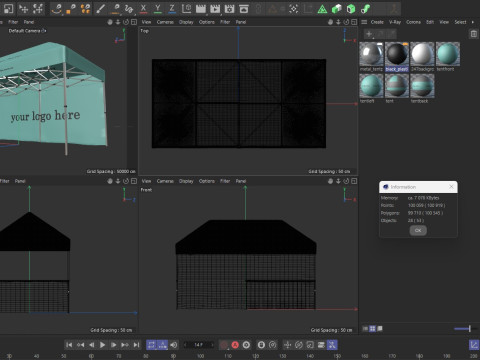Click the green triangle plugin icon
This screenshot has width=480, height=360.
click(322, 9)
